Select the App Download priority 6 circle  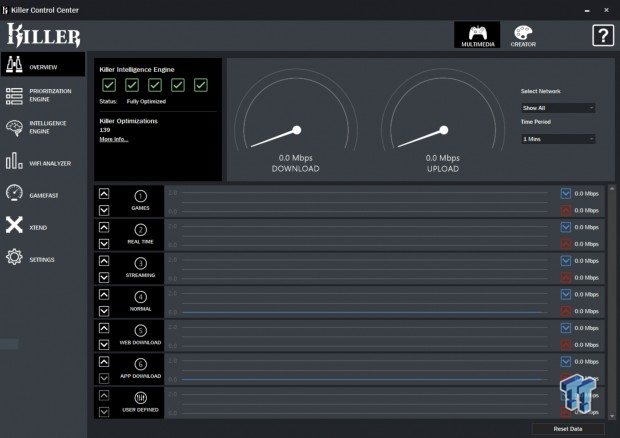(x=140, y=364)
